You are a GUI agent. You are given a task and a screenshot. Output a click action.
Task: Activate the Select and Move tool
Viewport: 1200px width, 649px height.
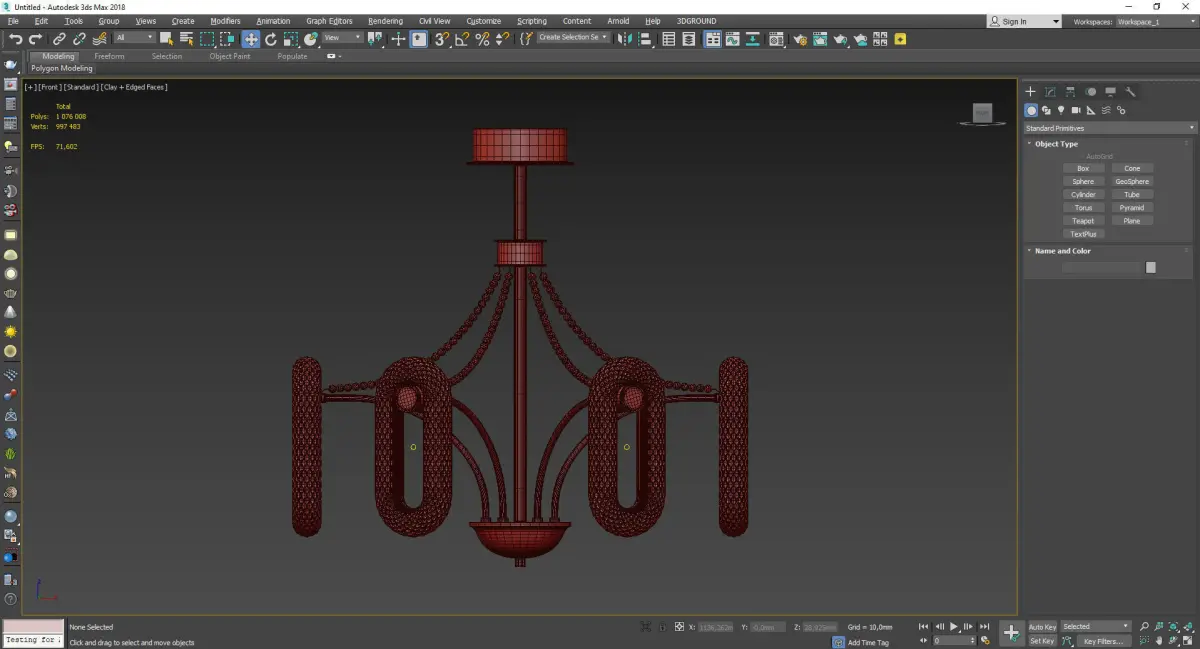pyautogui.click(x=250, y=39)
